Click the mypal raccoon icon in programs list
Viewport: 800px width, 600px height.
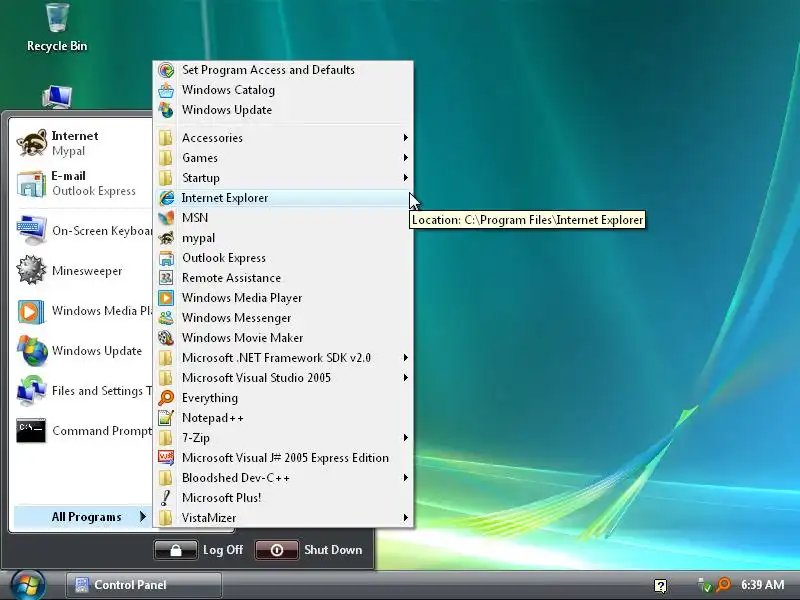tap(166, 238)
